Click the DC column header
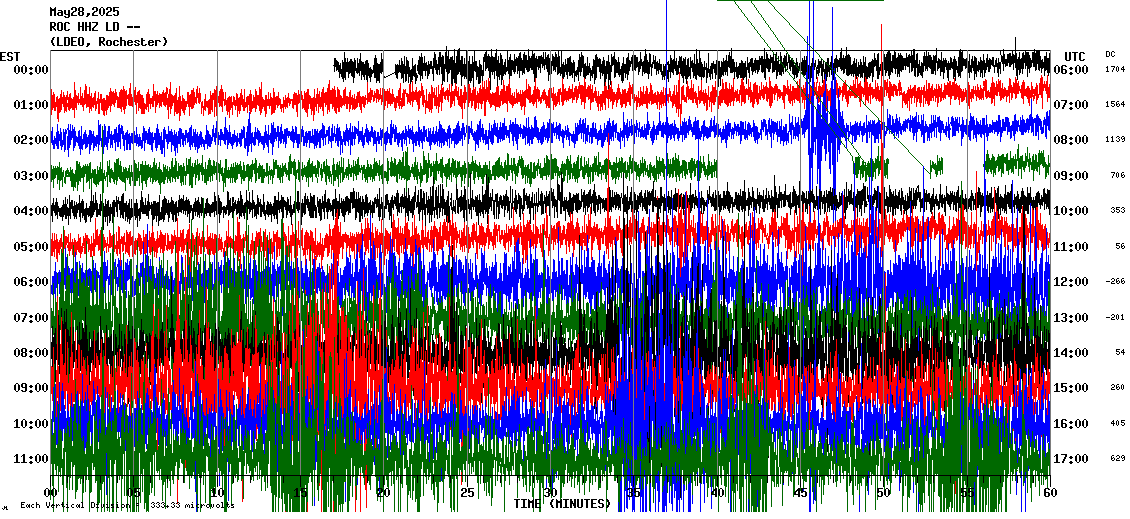 1110,54
